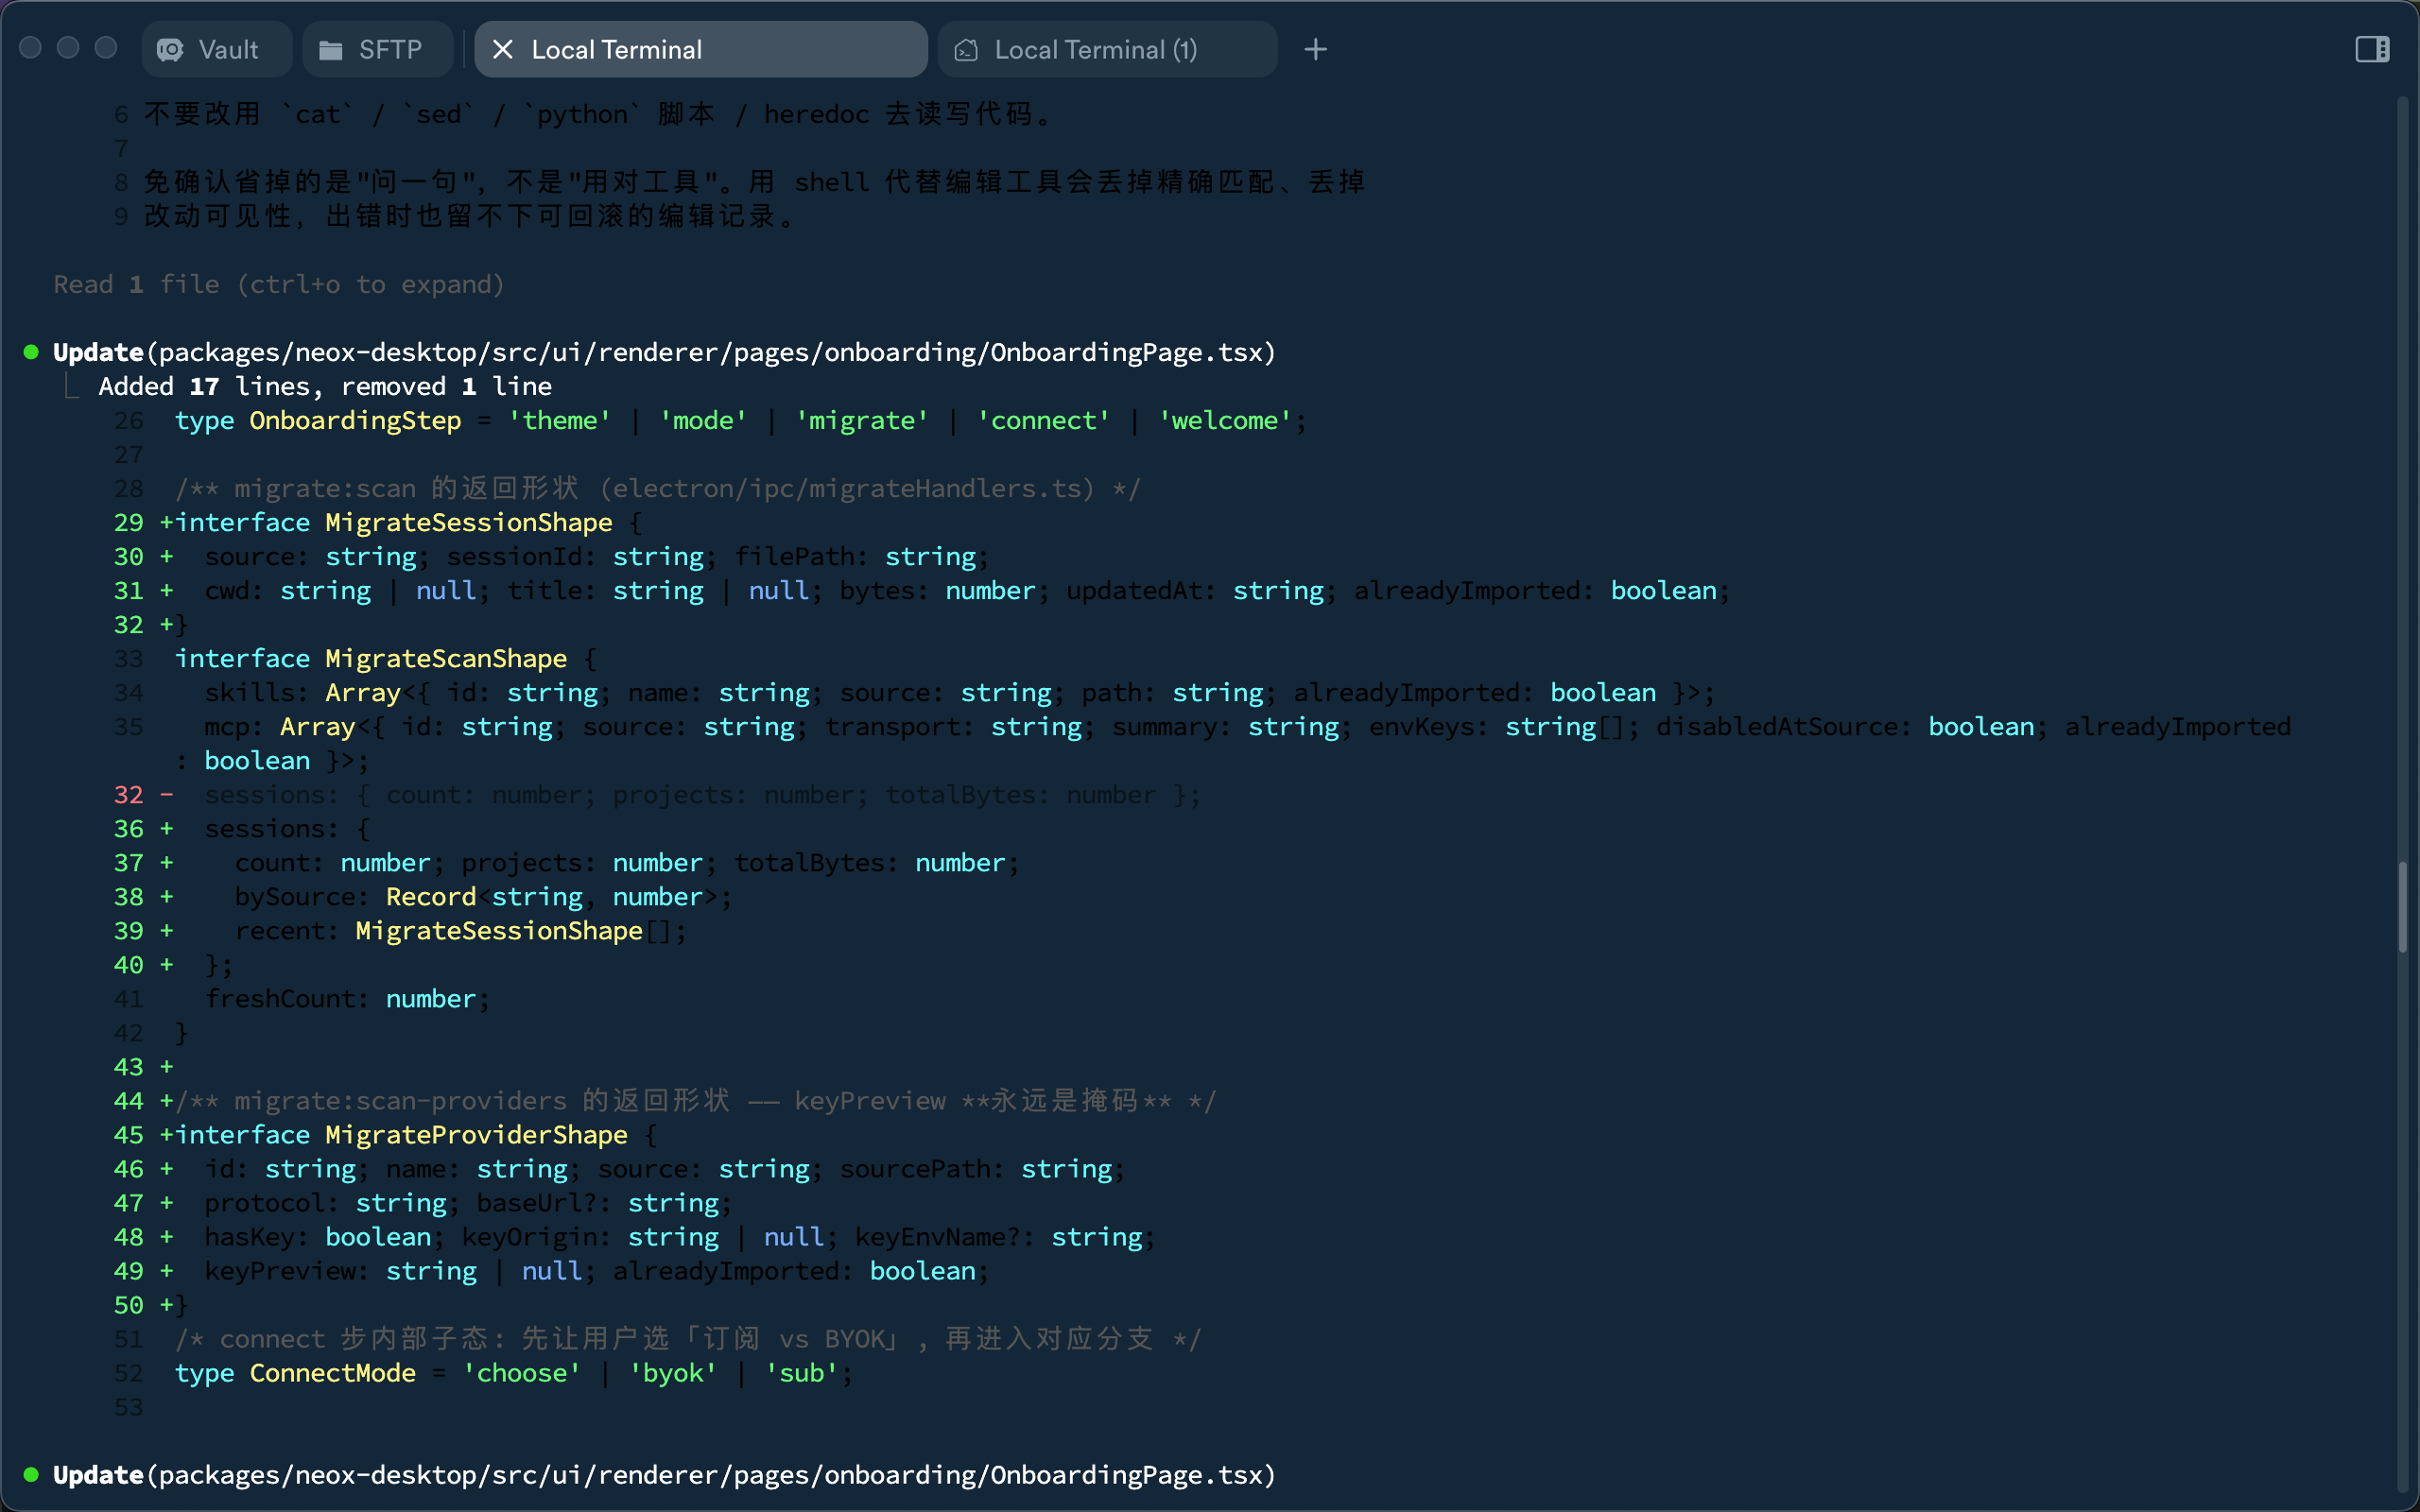Click the window close traffic light
This screenshot has height=1512, width=2420.
click(31, 48)
